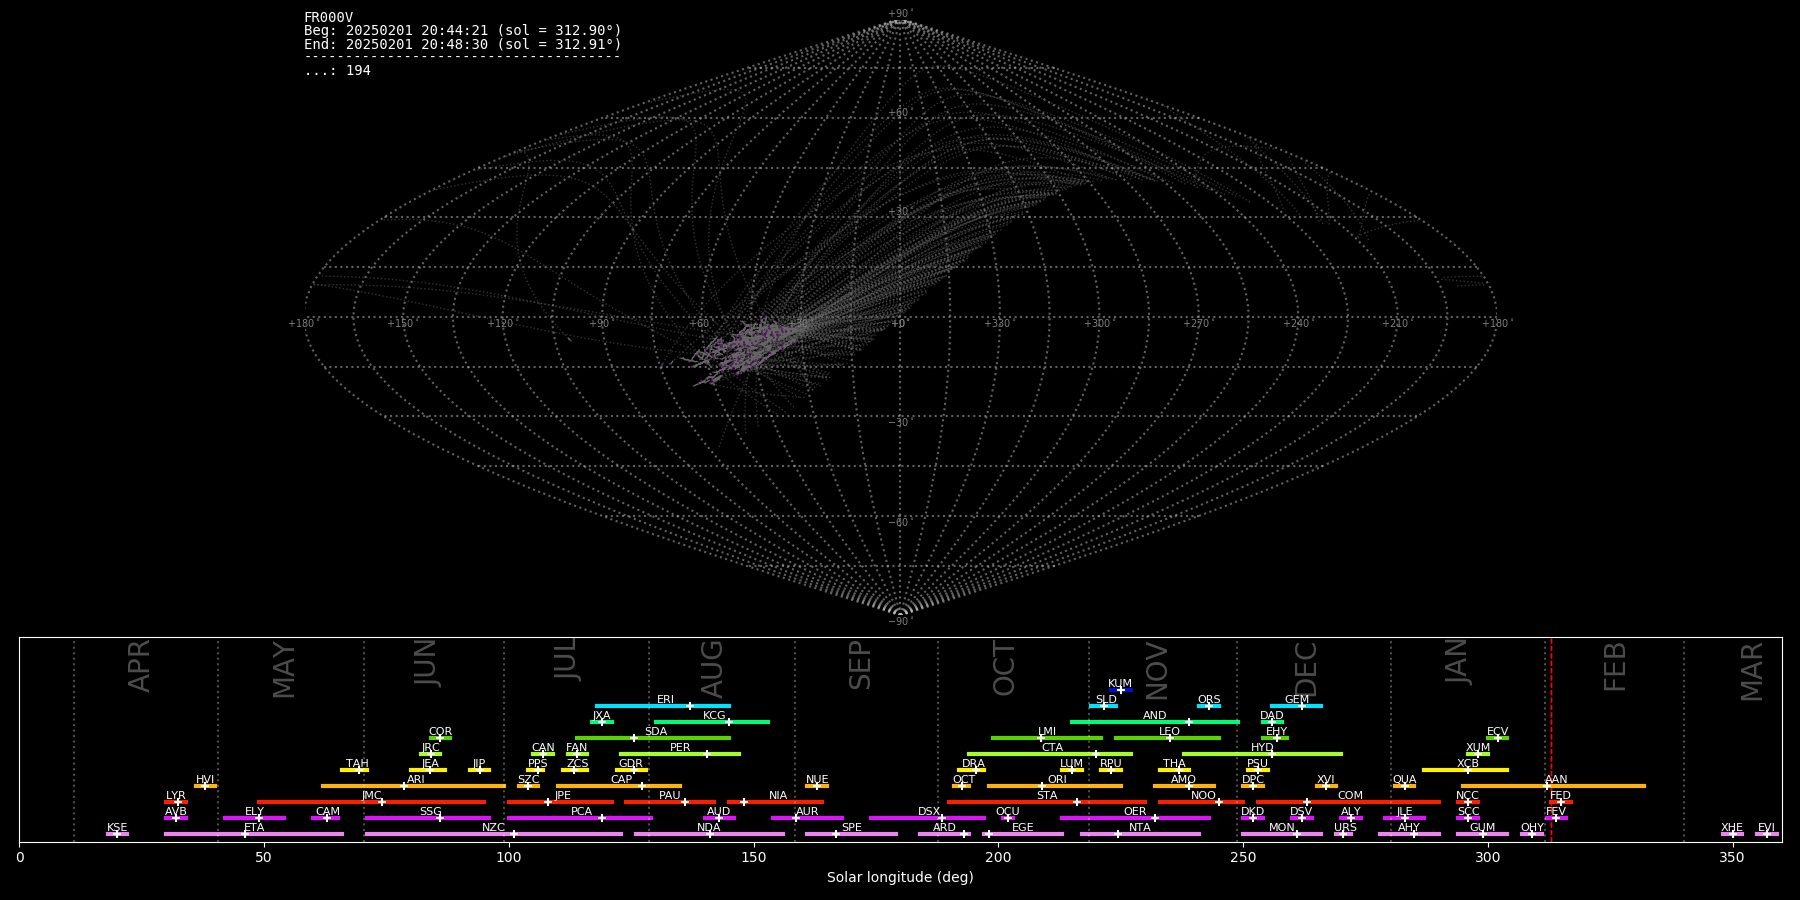
Task: Click the PER shower label
Action: pos(680,747)
